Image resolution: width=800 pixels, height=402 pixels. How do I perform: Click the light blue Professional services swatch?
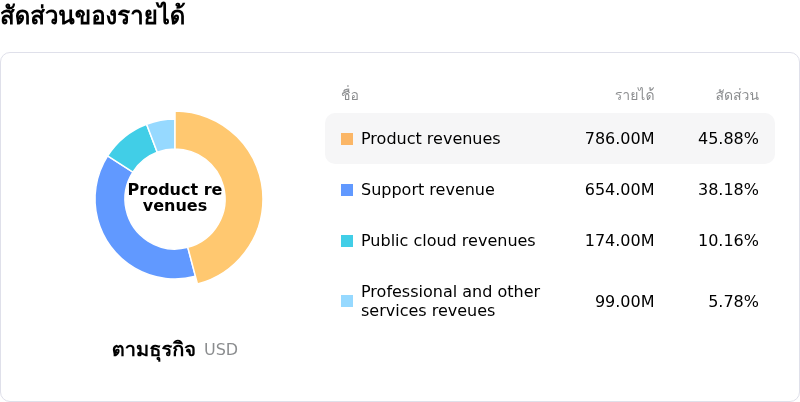pos(347,301)
